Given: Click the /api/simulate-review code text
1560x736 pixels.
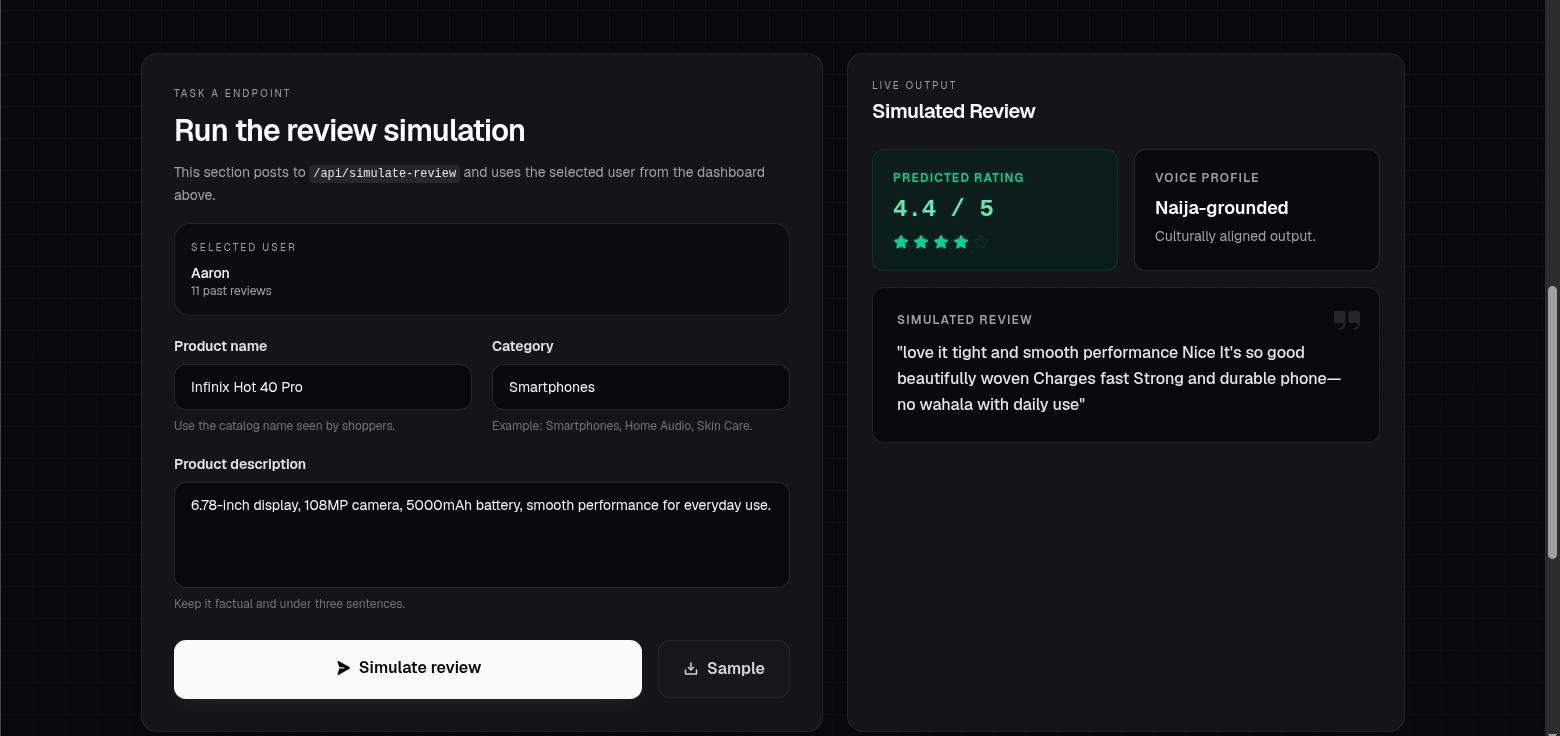Looking at the screenshot, I should pos(385,173).
